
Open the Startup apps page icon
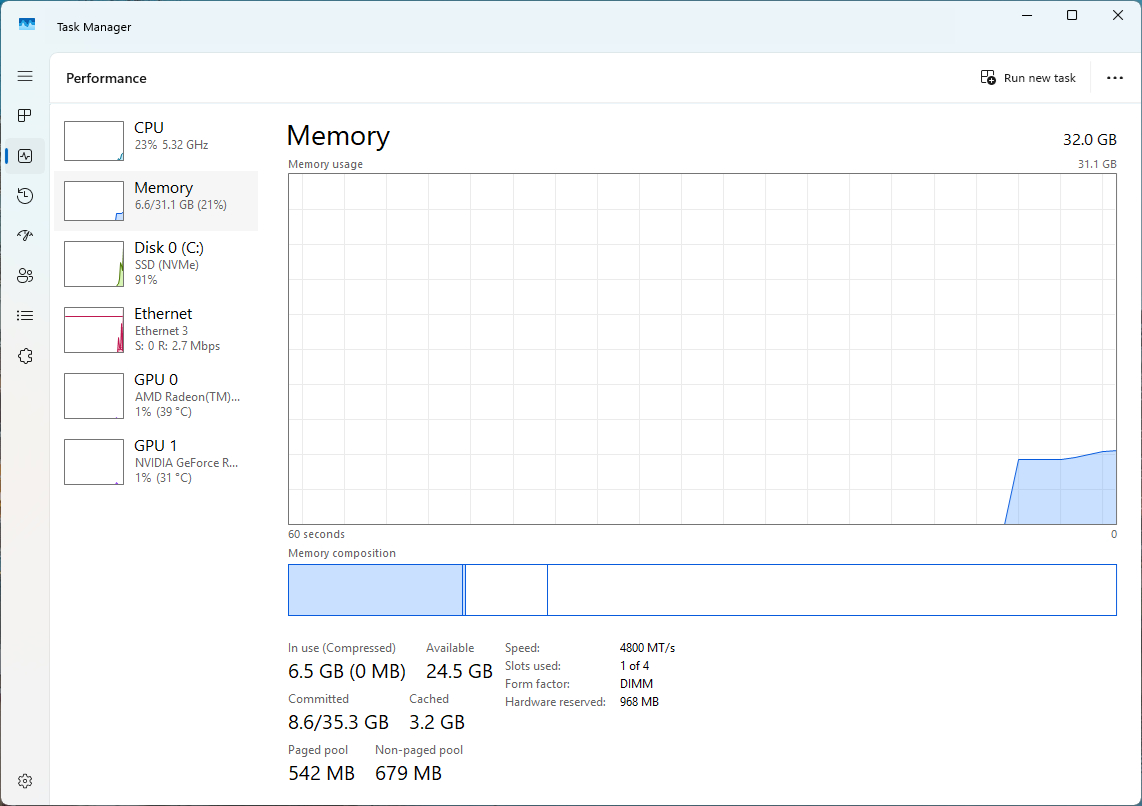coord(25,236)
